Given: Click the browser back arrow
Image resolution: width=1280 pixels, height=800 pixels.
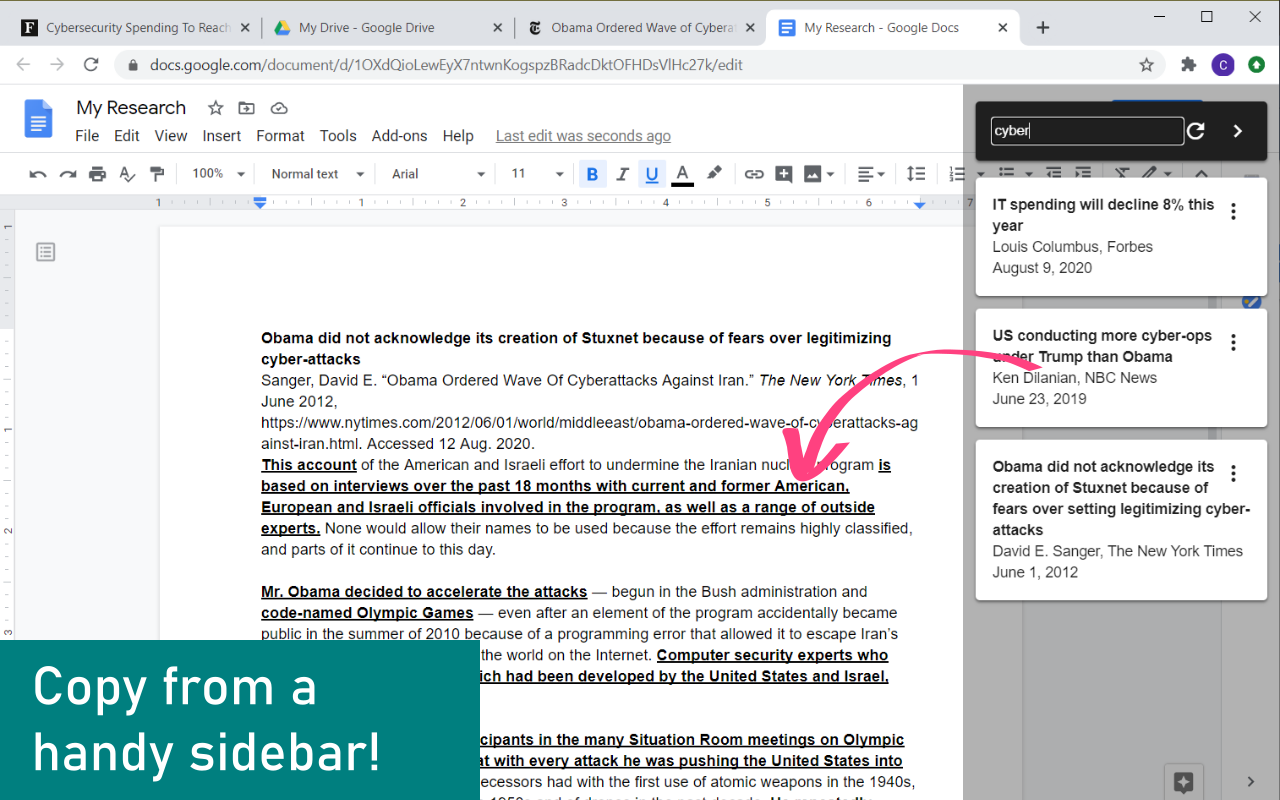Looking at the screenshot, I should pyautogui.click(x=24, y=65).
